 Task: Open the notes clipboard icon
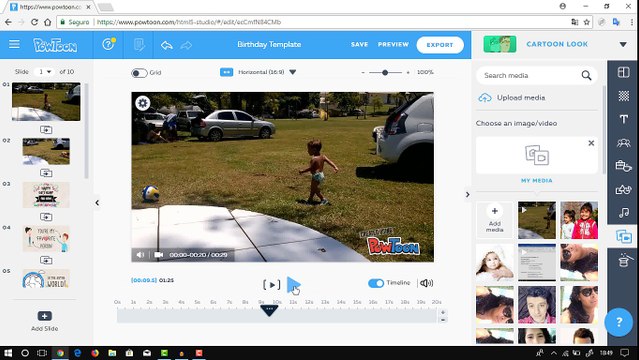click(x=139, y=44)
